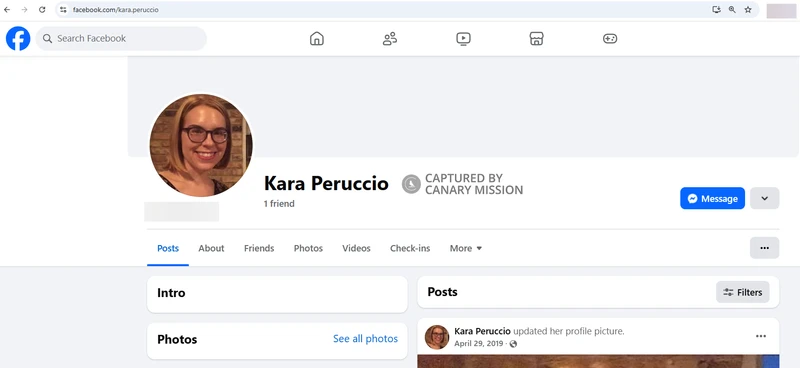Switch to the Friends tab
Viewport: 800px width, 368px height.
(x=259, y=249)
